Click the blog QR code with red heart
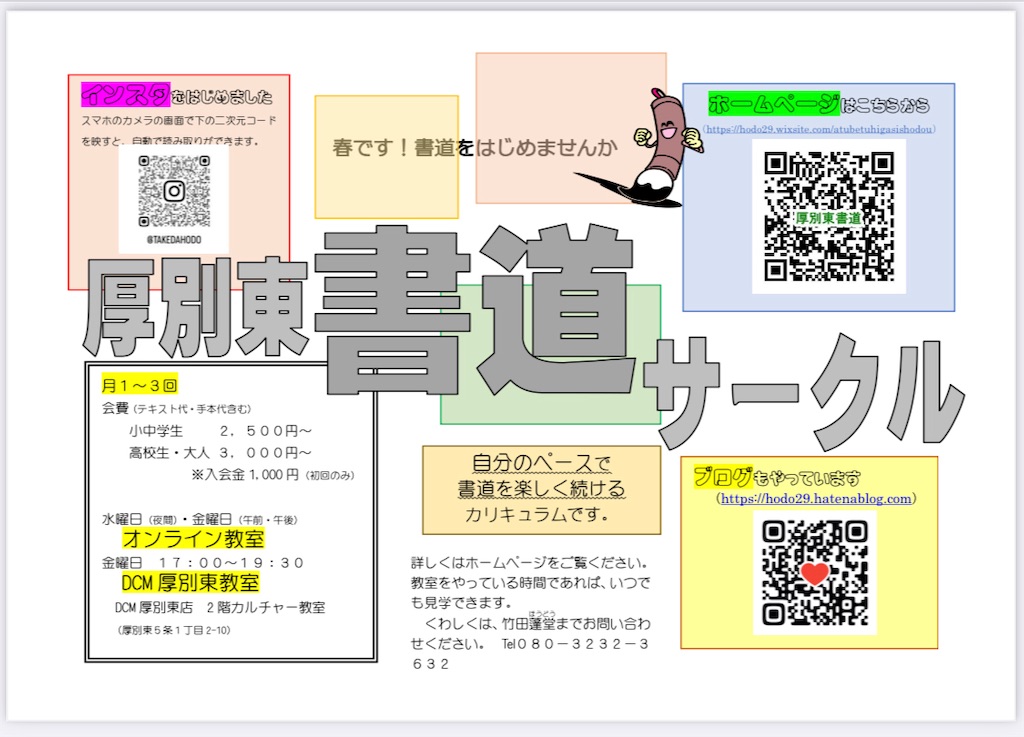 (814, 573)
